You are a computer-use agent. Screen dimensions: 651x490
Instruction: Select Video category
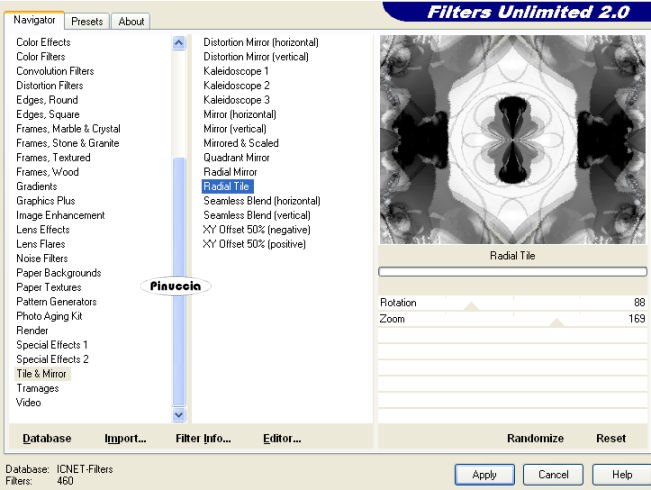[28, 402]
